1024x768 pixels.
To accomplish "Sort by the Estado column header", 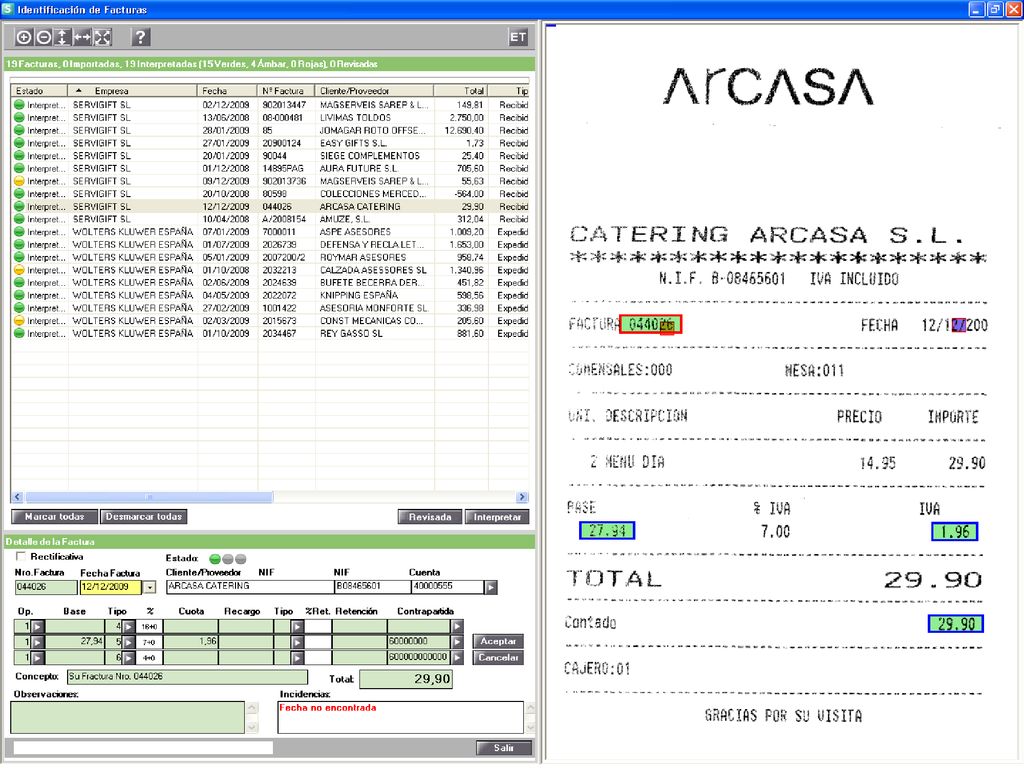I will pyautogui.click(x=39, y=91).
